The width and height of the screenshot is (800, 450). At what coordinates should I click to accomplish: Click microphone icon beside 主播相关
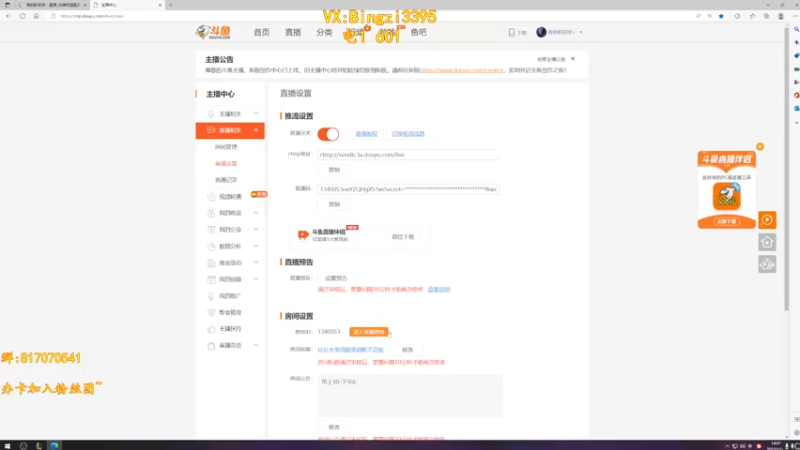pyautogui.click(x=211, y=114)
